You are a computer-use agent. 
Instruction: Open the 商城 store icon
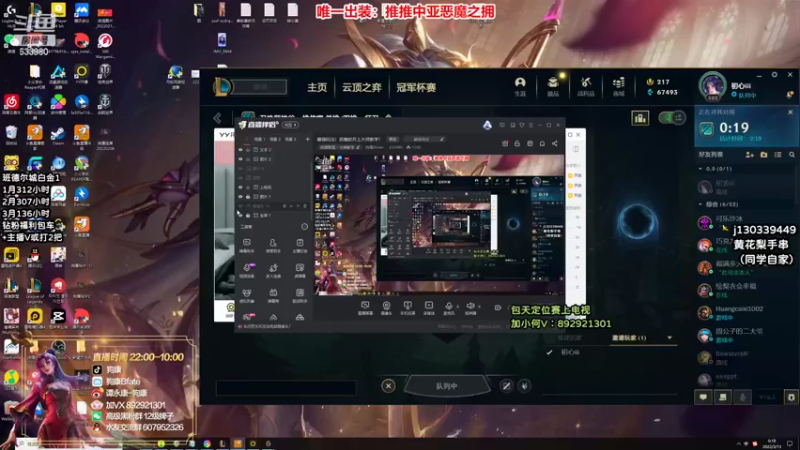click(618, 86)
